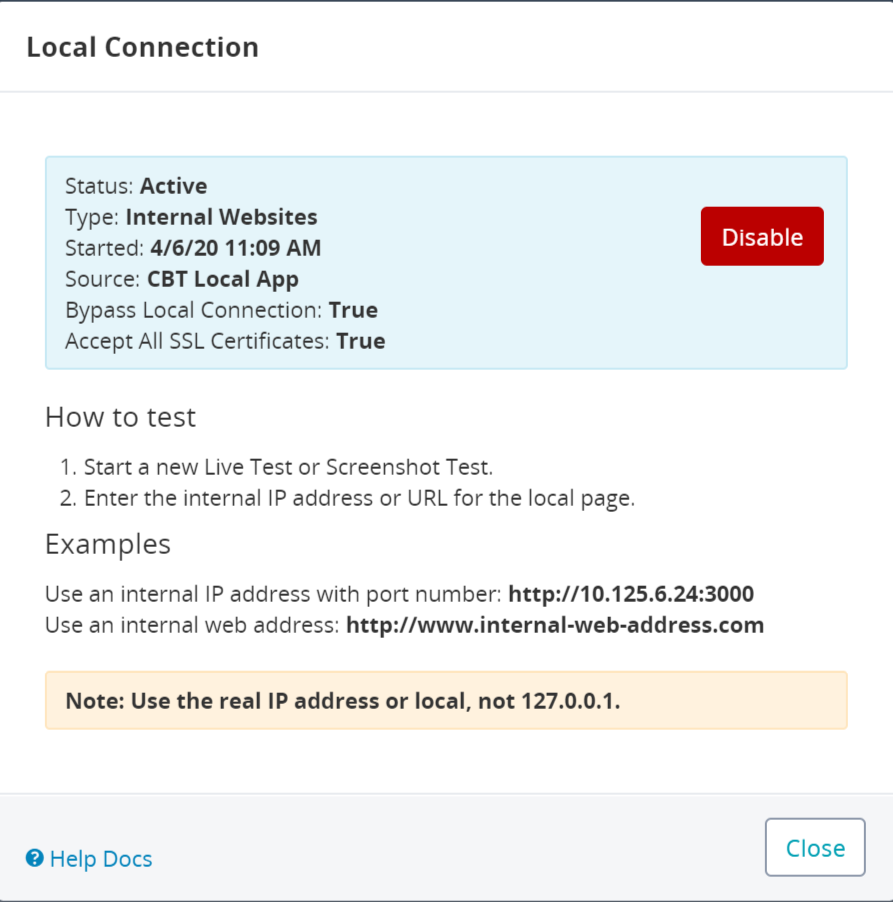
Task: Click the Type: Internal Websites text
Action: [191, 217]
